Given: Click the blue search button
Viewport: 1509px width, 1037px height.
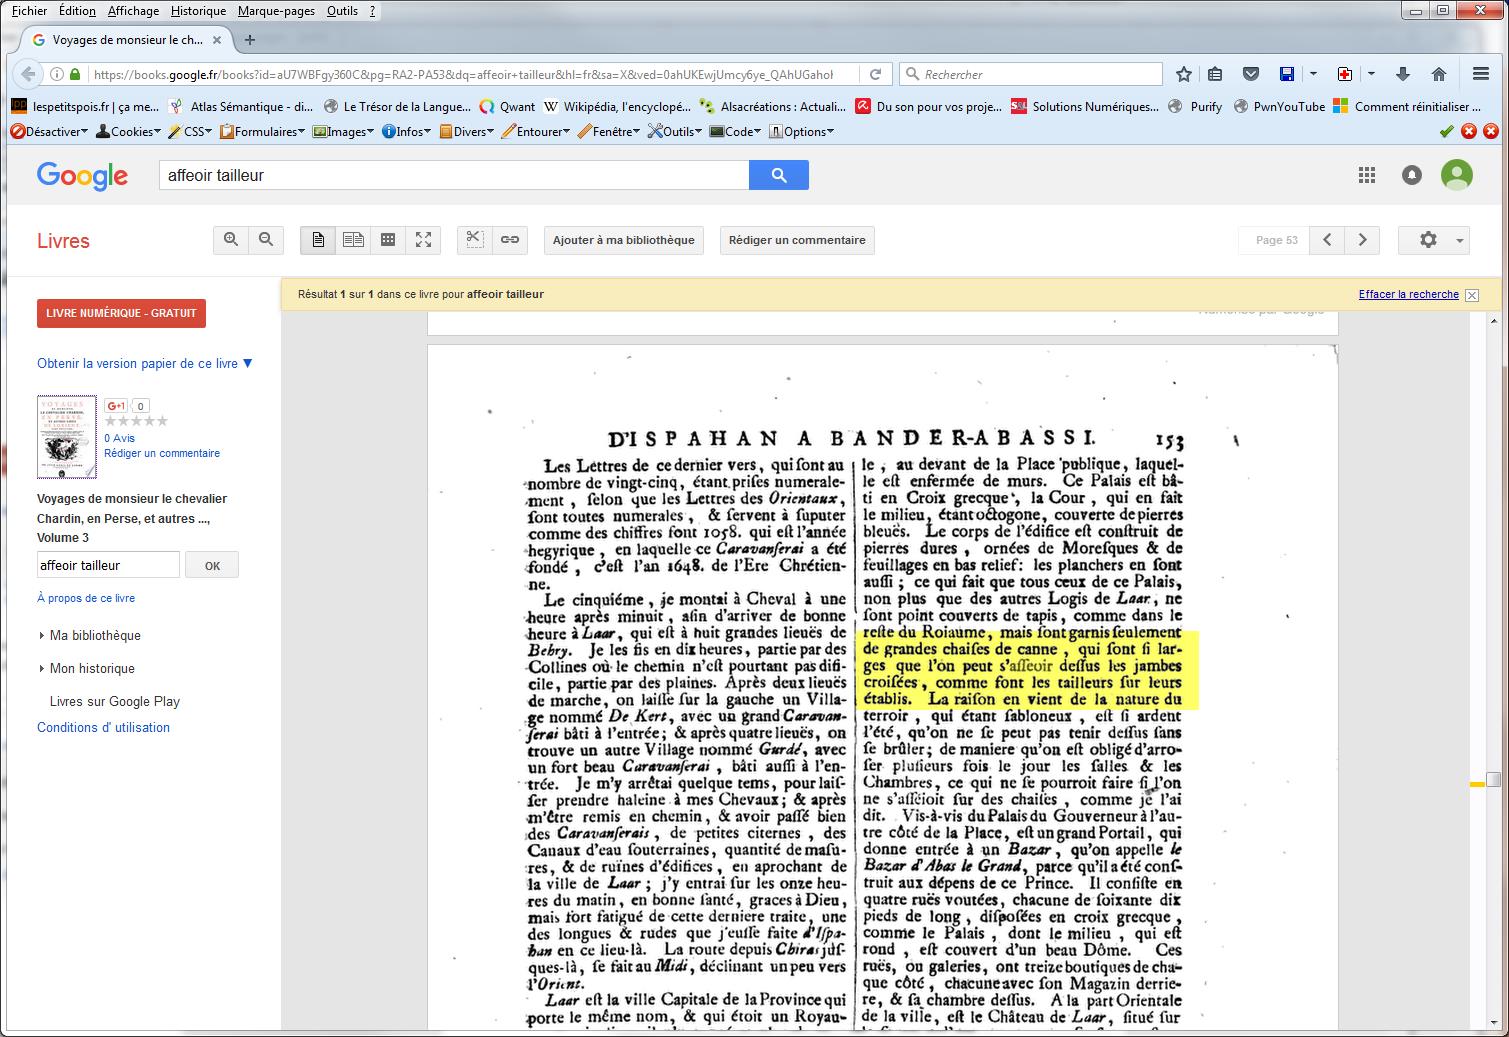Looking at the screenshot, I should pos(778,175).
